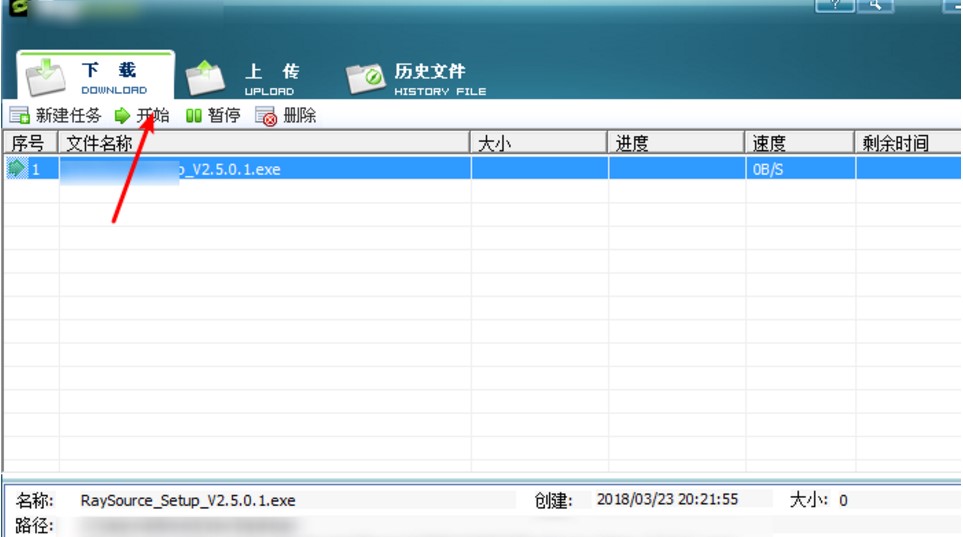The image size is (963, 537).
Task: Click the 剩余时间 column header
Action: point(908,143)
